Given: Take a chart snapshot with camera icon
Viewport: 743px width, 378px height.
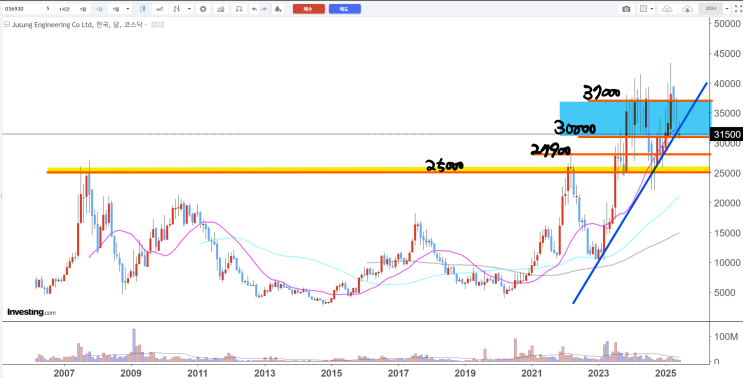Looking at the screenshot, I should coord(626,9).
